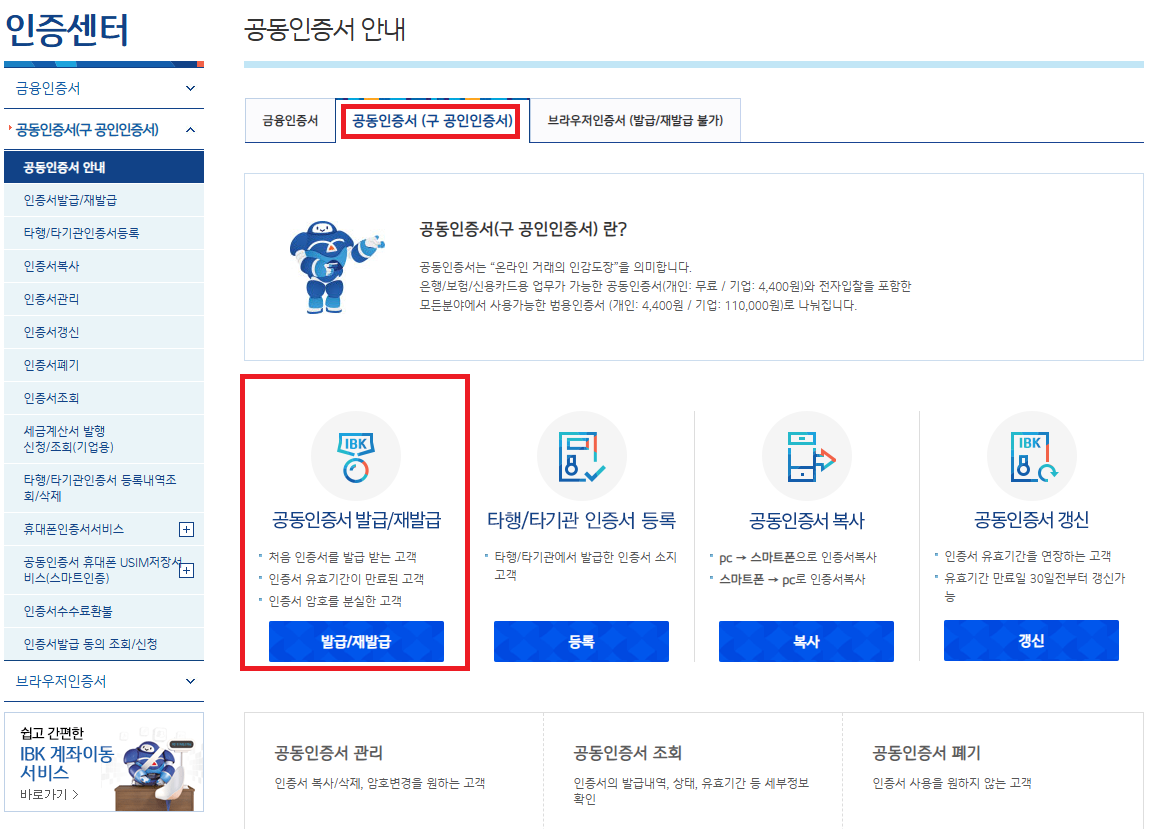Open 인증서폐기 sidebar item
Image resolution: width=1149 pixels, height=829 pixels.
[x=104, y=365]
